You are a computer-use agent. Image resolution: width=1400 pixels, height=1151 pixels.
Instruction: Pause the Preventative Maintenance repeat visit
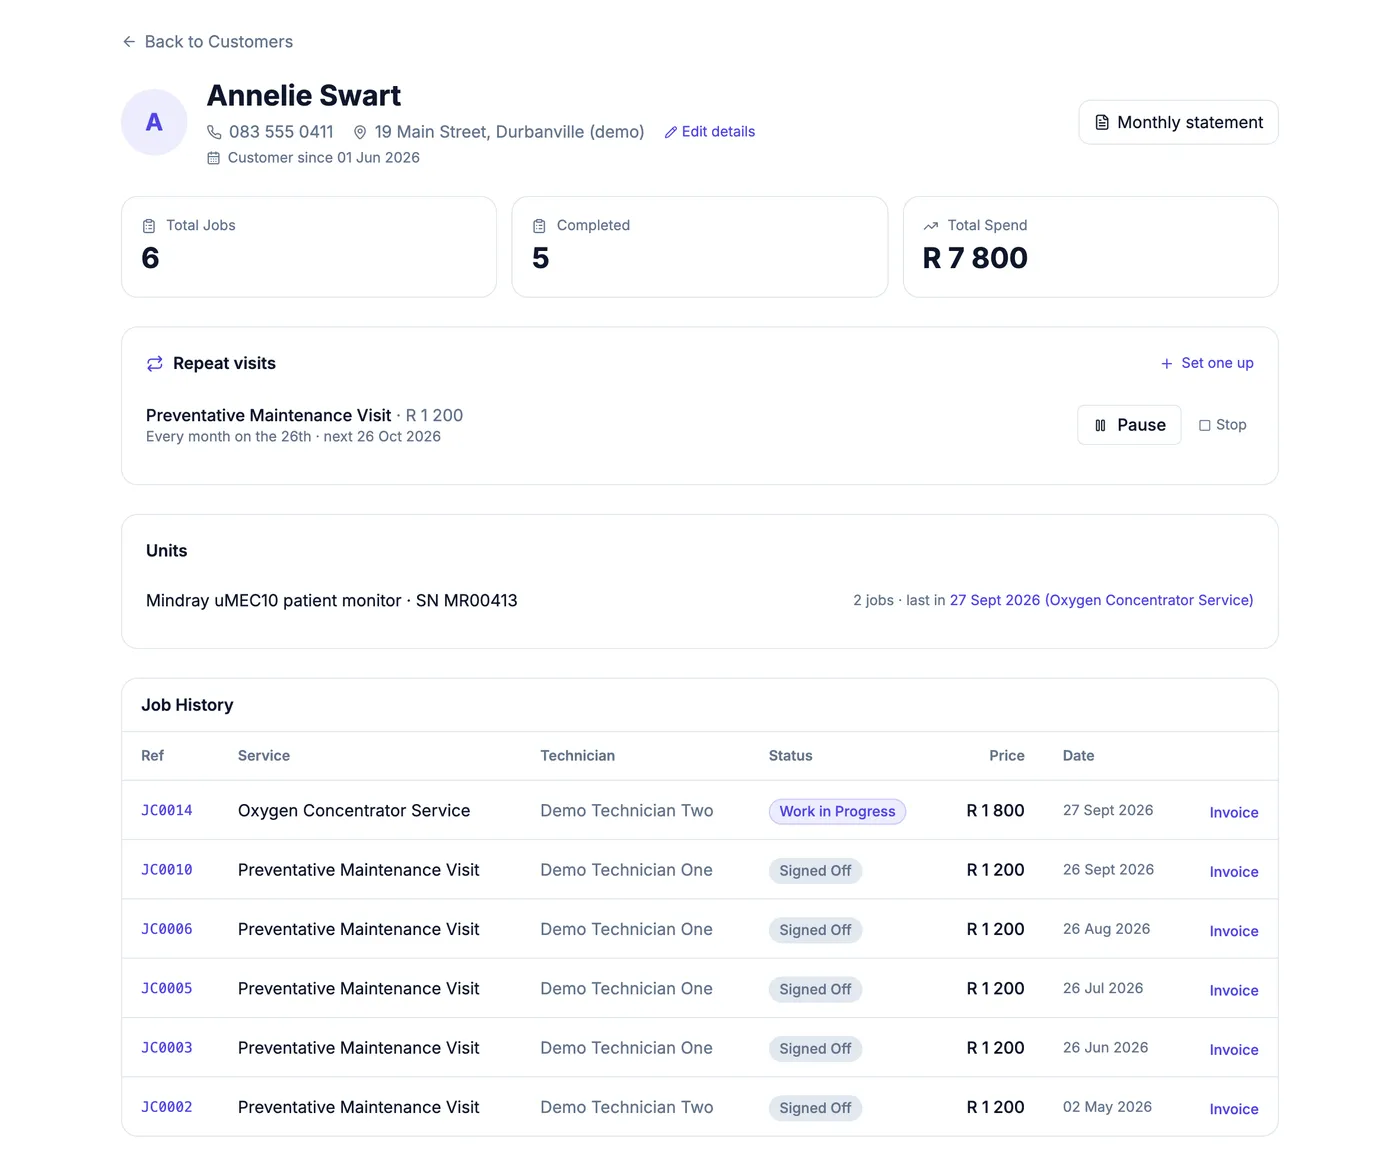coord(1129,425)
